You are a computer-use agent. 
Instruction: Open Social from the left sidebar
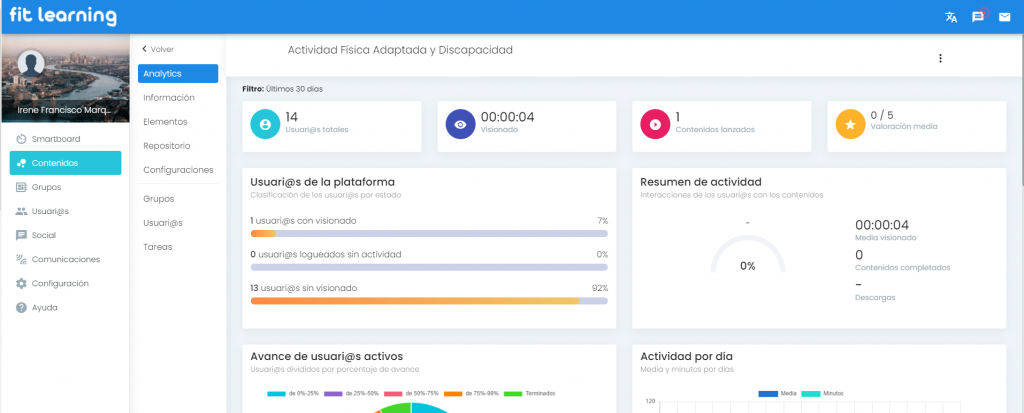(x=43, y=235)
